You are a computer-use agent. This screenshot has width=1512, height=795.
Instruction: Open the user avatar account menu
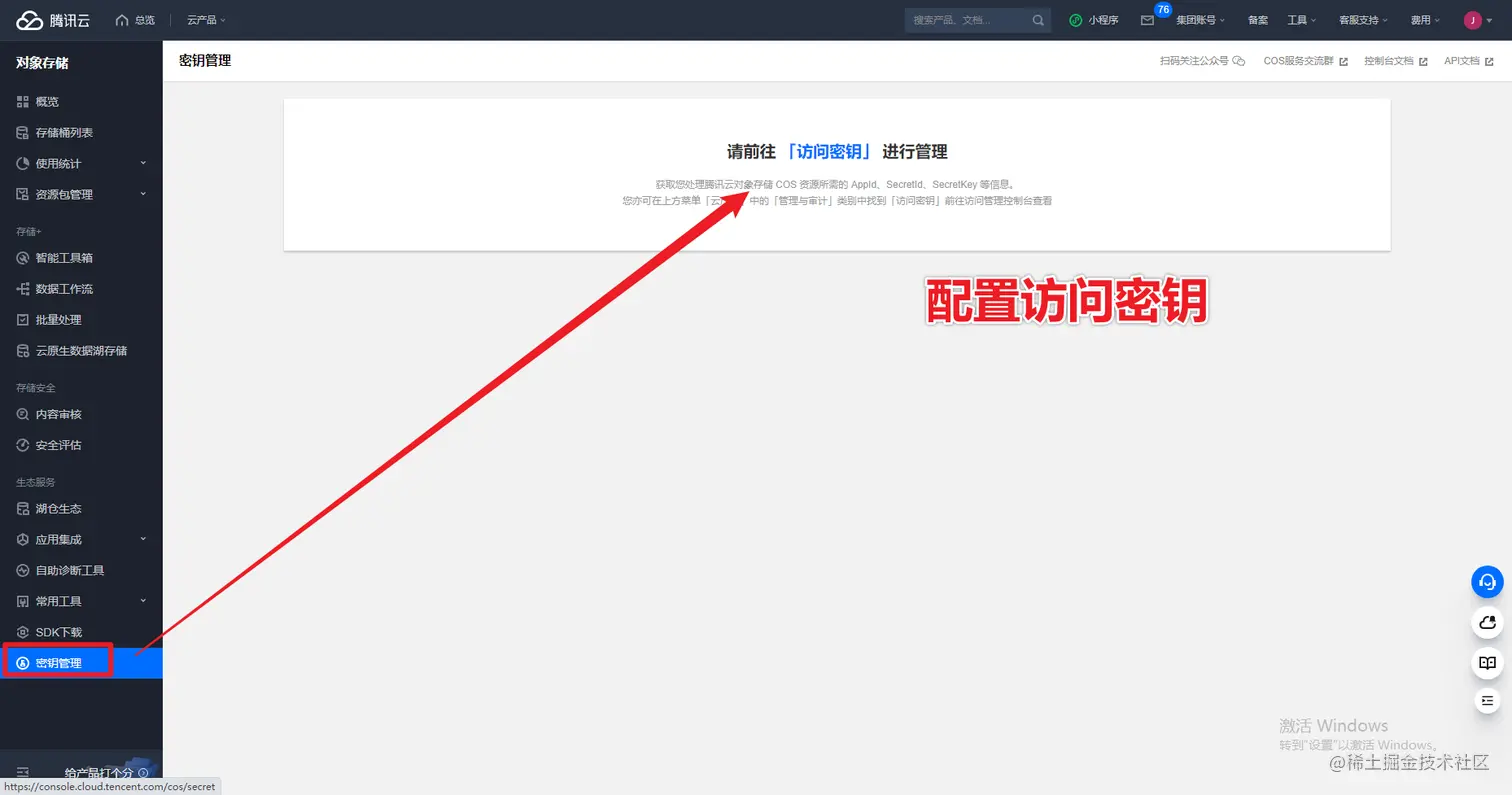pos(1478,20)
